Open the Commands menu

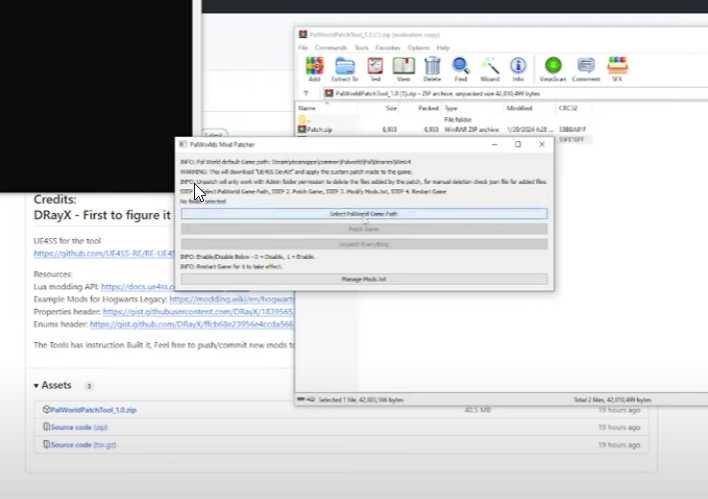pyautogui.click(x=331, y=47)
